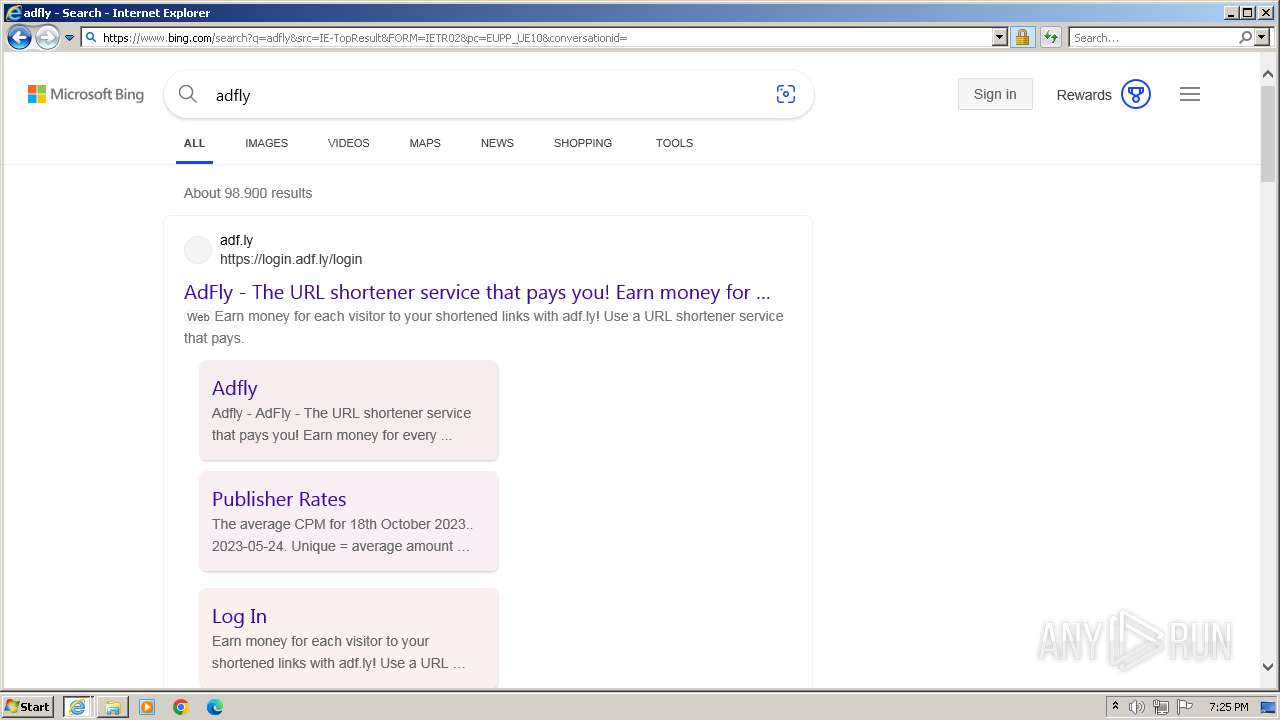Click the Rewards trophy medal icon
1280x720 pixels.
click(1136, 94)
